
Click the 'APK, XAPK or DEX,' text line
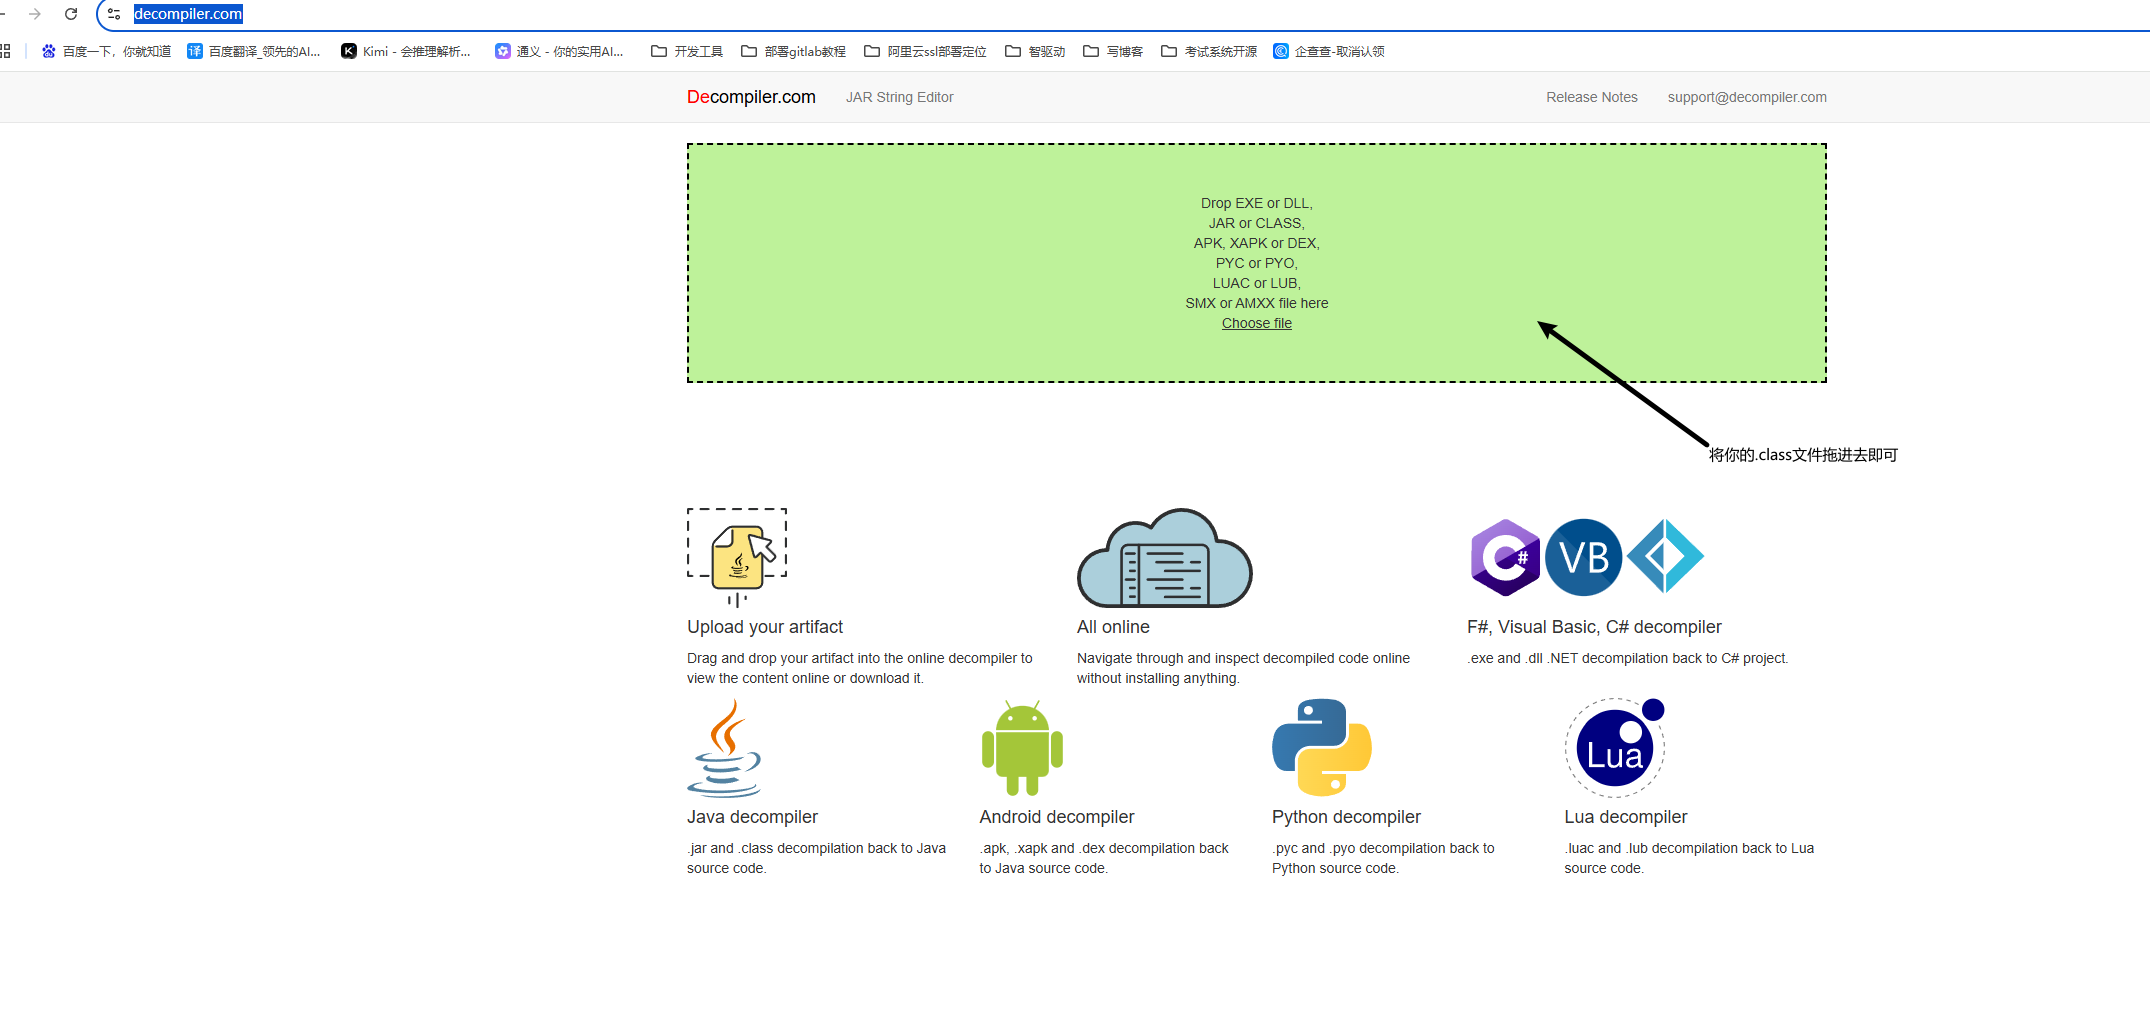tap(1257, 243)
